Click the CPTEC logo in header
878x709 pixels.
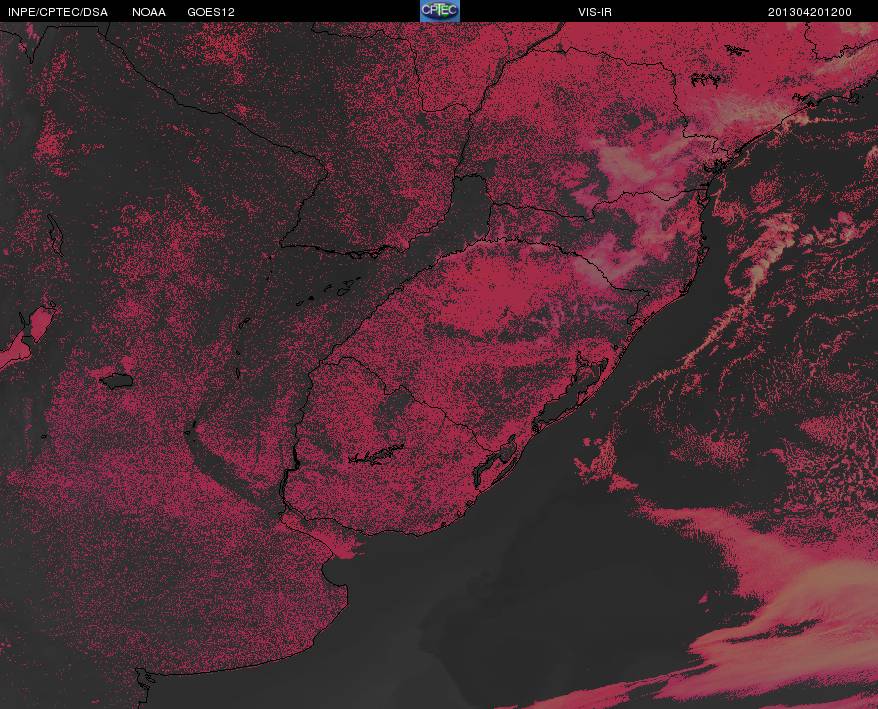[x=440, y=11]
